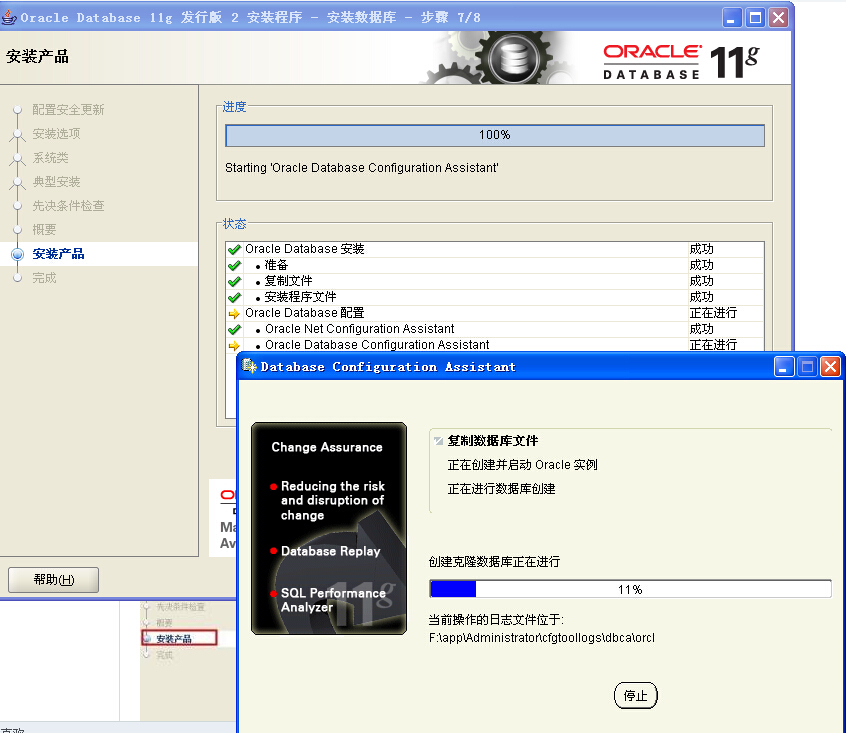
Task: Click the Oracle Database 配置 row label
Action: (305, 313)
